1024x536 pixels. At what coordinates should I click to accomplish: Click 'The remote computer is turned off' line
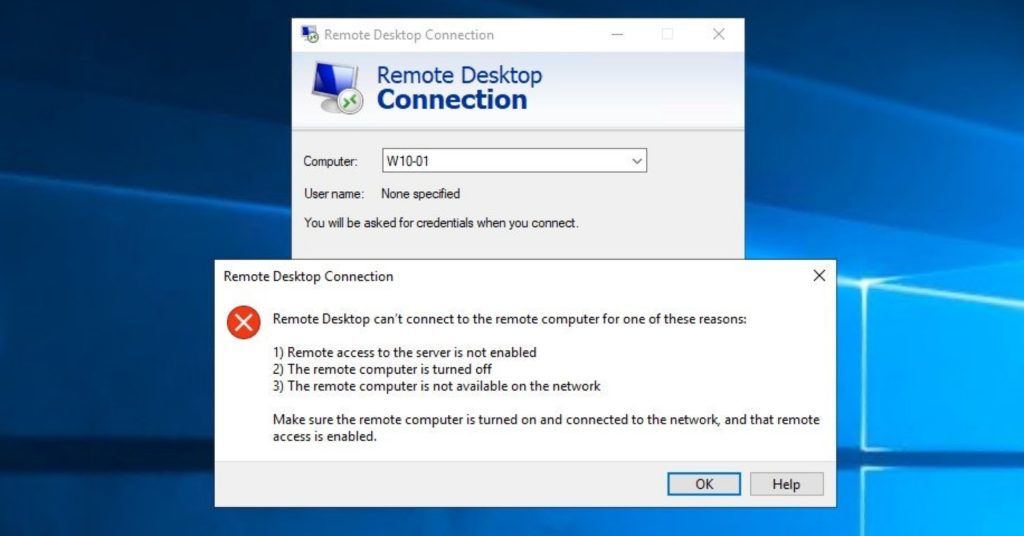(x=382, y=370)
